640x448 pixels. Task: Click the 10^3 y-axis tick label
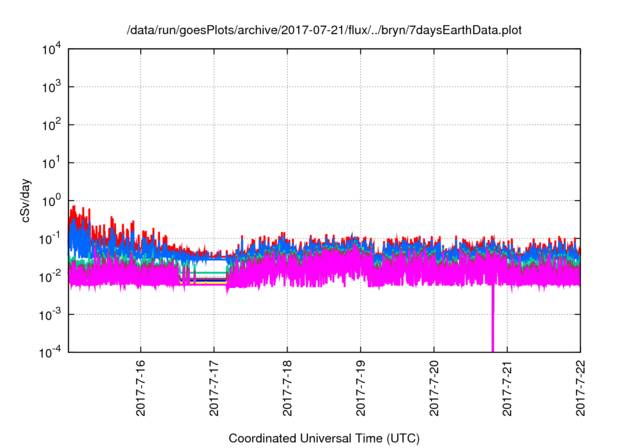(52, 87)
